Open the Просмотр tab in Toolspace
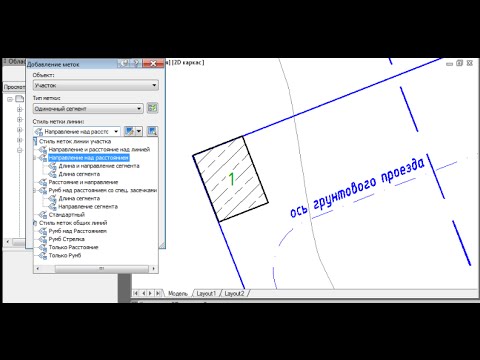Viewport: 480px width, 360px height. point(14,87)
